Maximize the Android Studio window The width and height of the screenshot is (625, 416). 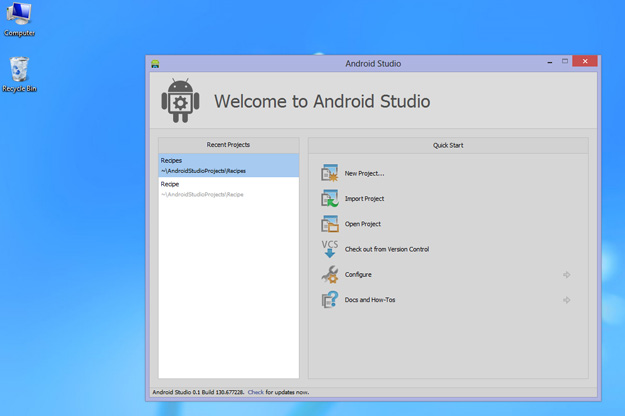(x=565, y=61)
